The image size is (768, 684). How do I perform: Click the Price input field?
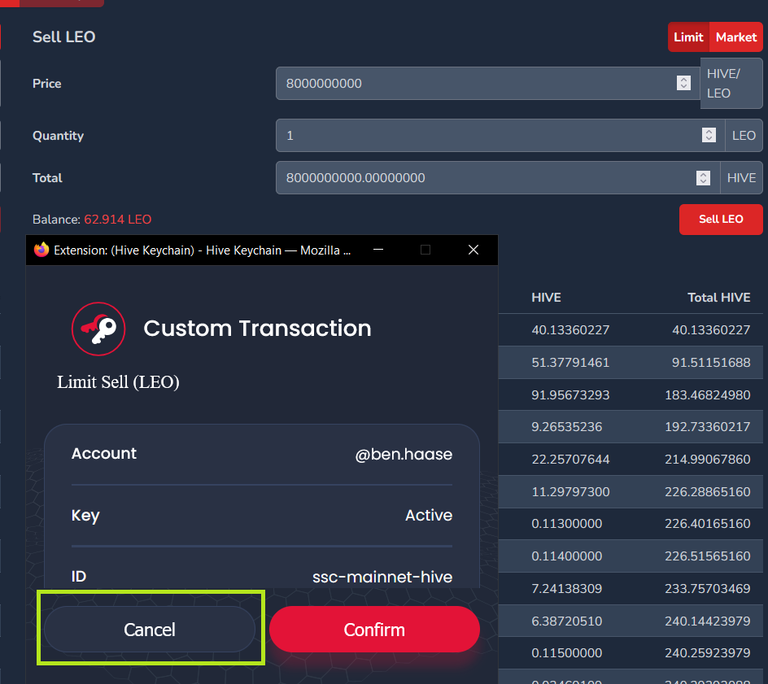(487, 83)
